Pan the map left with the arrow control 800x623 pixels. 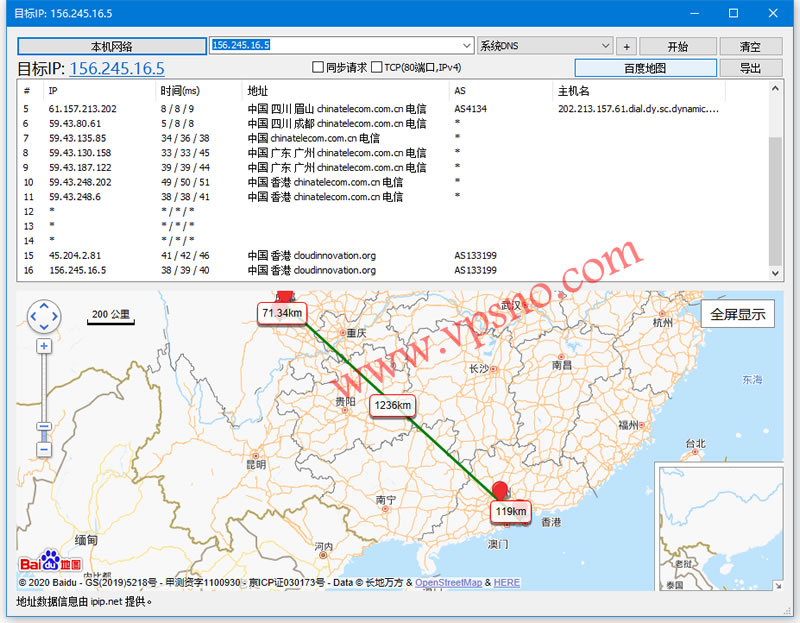(33, 318)
